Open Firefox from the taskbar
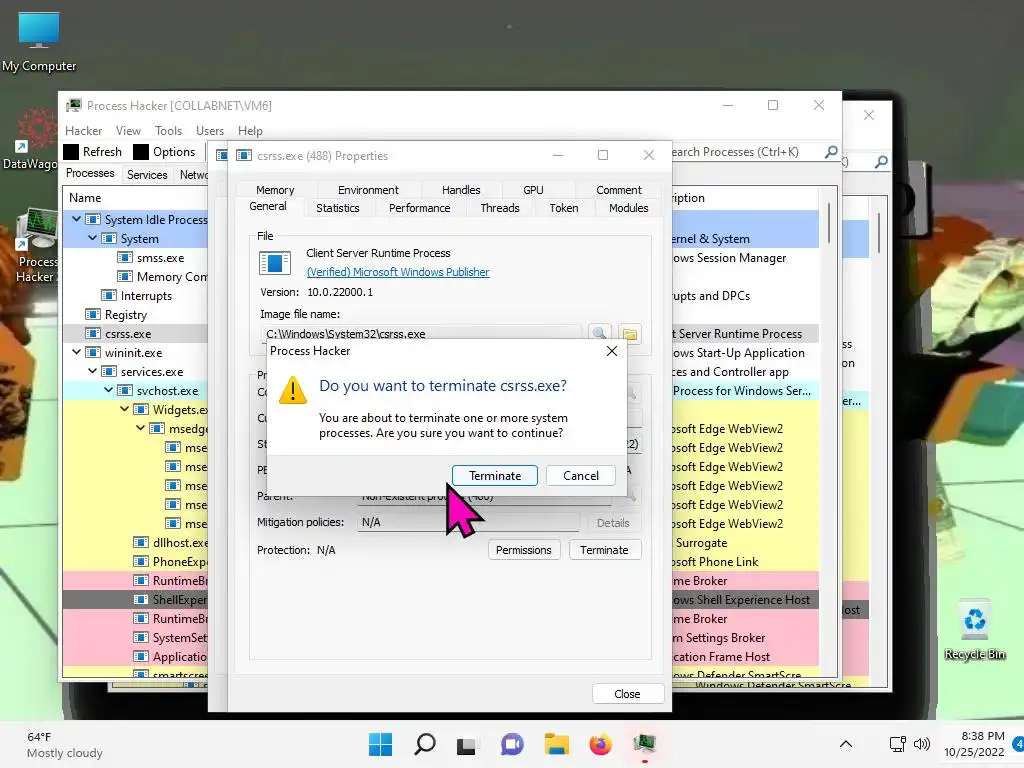The image size is (1024, 768). 600,744
